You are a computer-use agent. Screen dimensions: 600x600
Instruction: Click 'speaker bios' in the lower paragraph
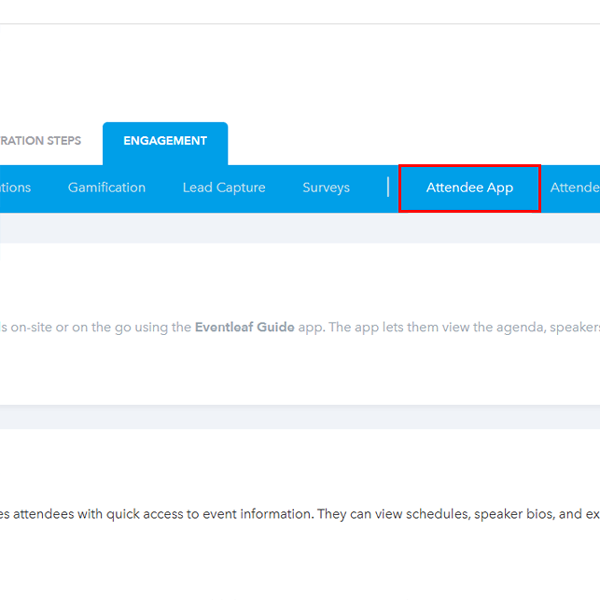(511, 515)
